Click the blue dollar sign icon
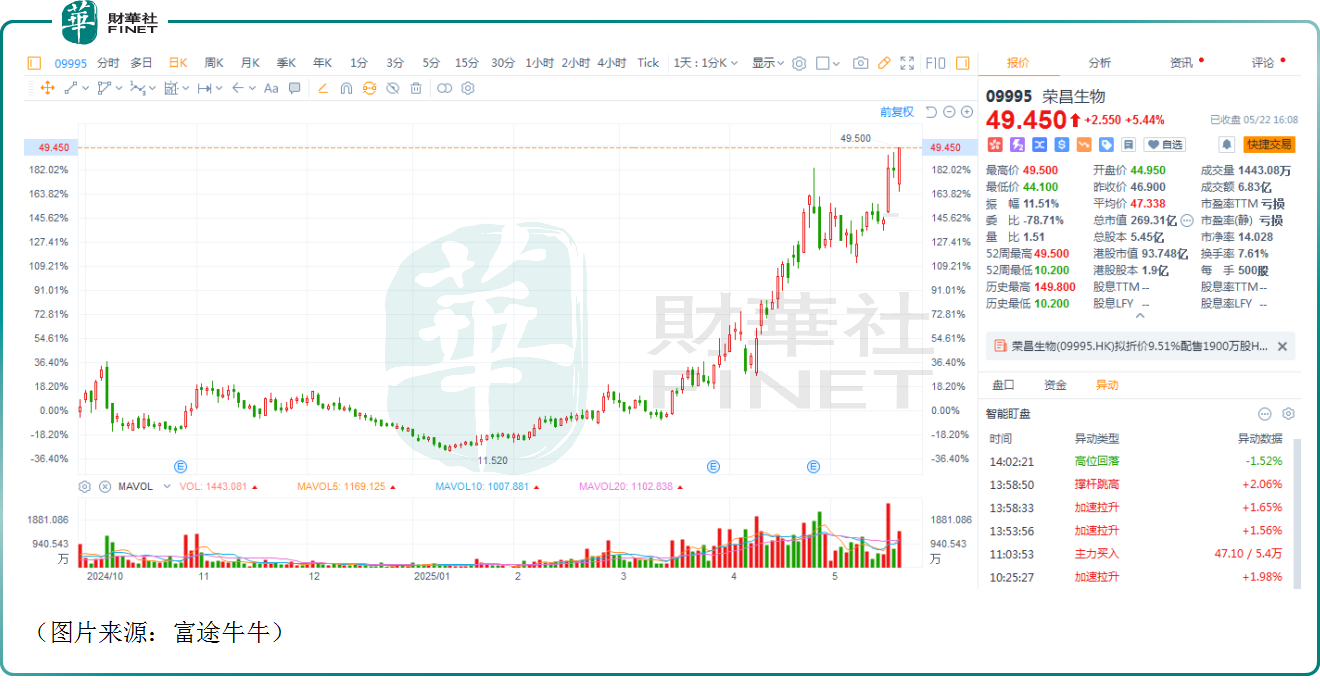Viewport: 1320px width, 696px height. tap(1062, 145)
